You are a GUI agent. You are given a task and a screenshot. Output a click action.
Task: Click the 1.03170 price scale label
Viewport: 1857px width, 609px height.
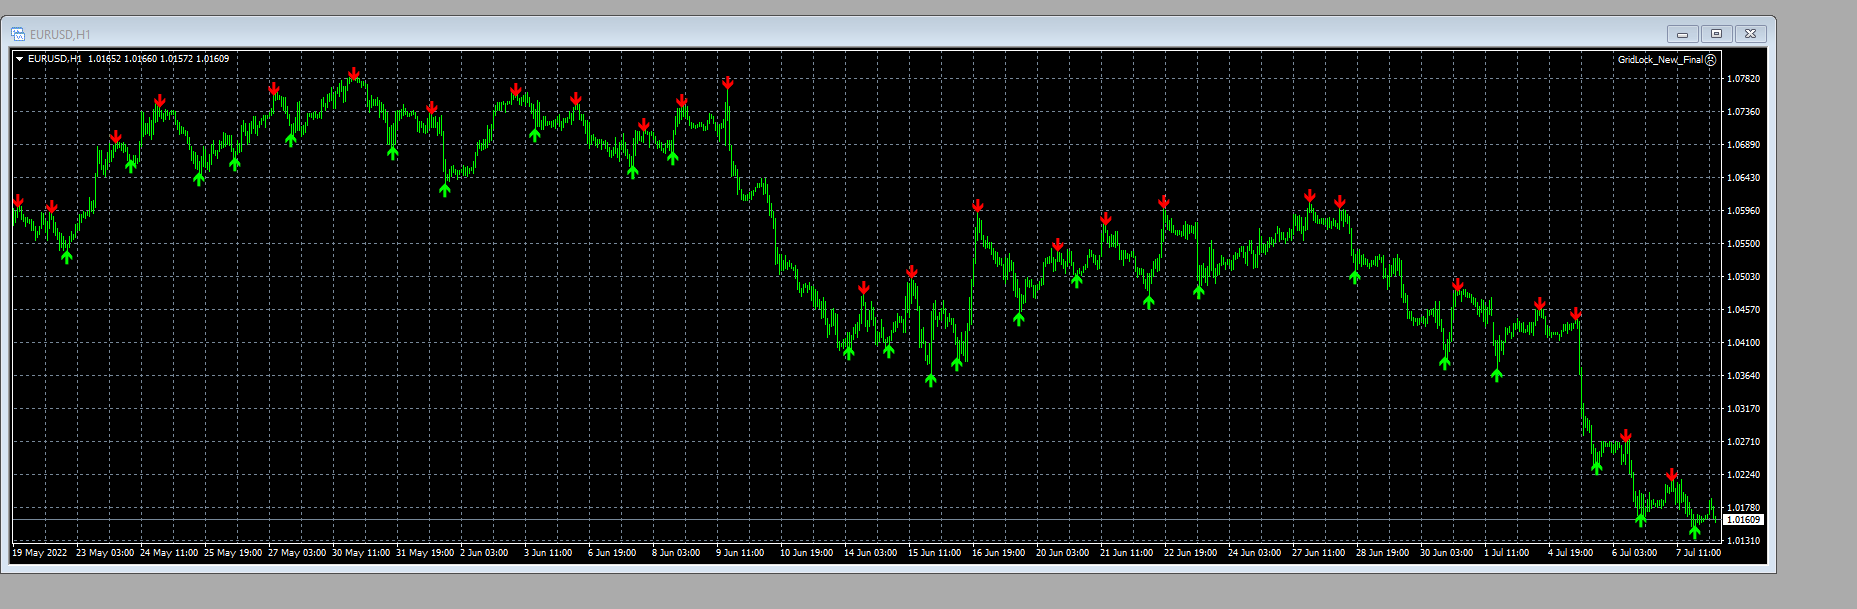point(1744,409)
